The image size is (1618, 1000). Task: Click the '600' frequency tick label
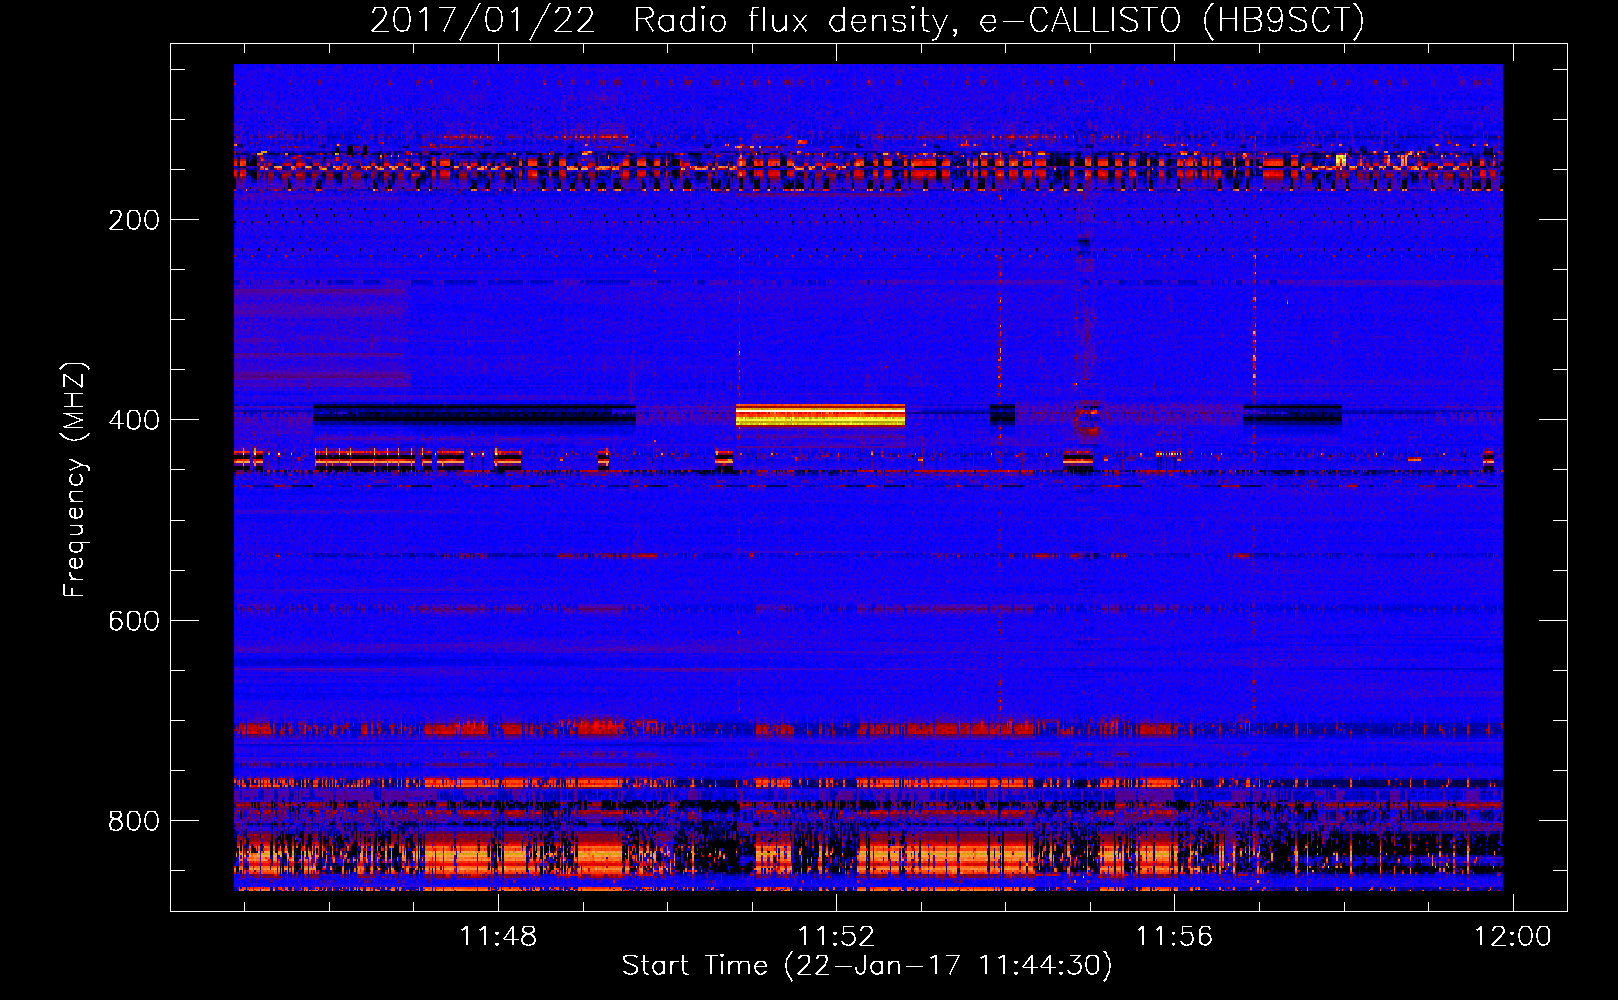coord(134,621)
